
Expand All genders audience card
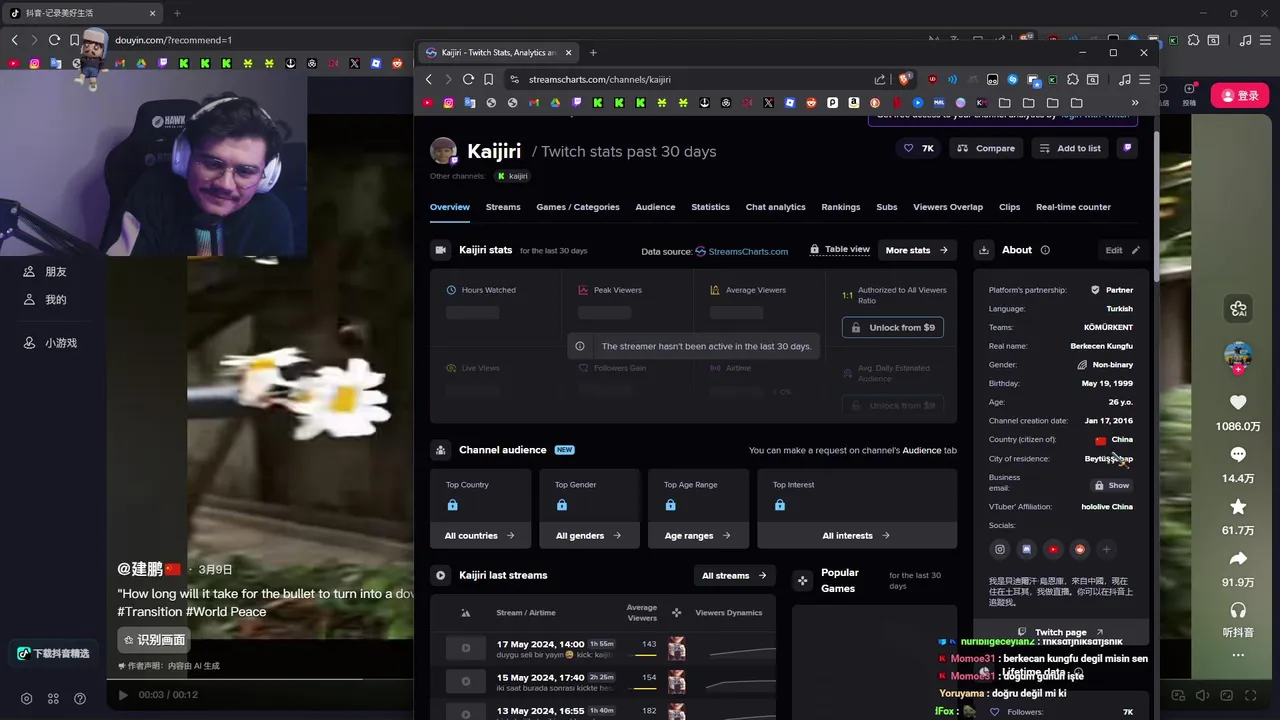(x=588, y=535)
